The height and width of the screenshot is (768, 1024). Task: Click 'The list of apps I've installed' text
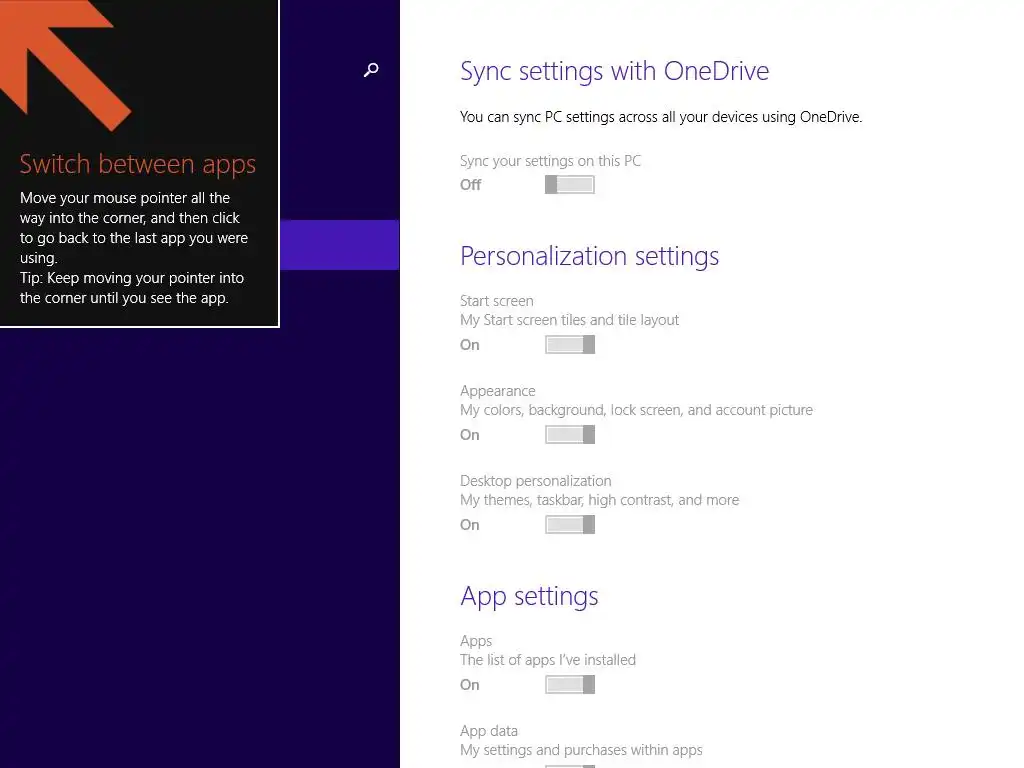tap(547, 660)
